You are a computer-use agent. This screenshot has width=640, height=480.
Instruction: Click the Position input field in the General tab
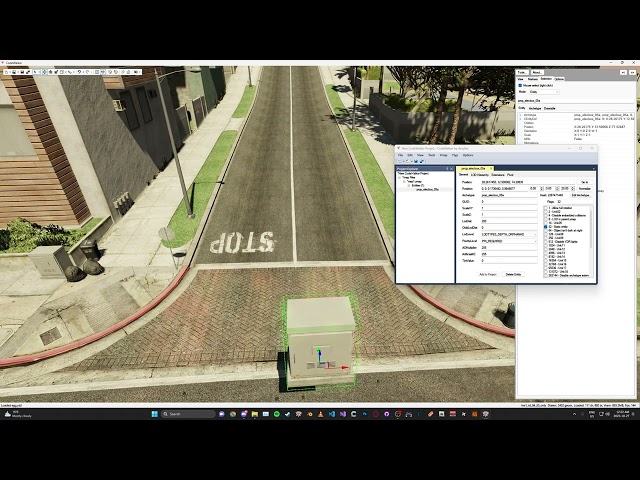pos(528,182)
